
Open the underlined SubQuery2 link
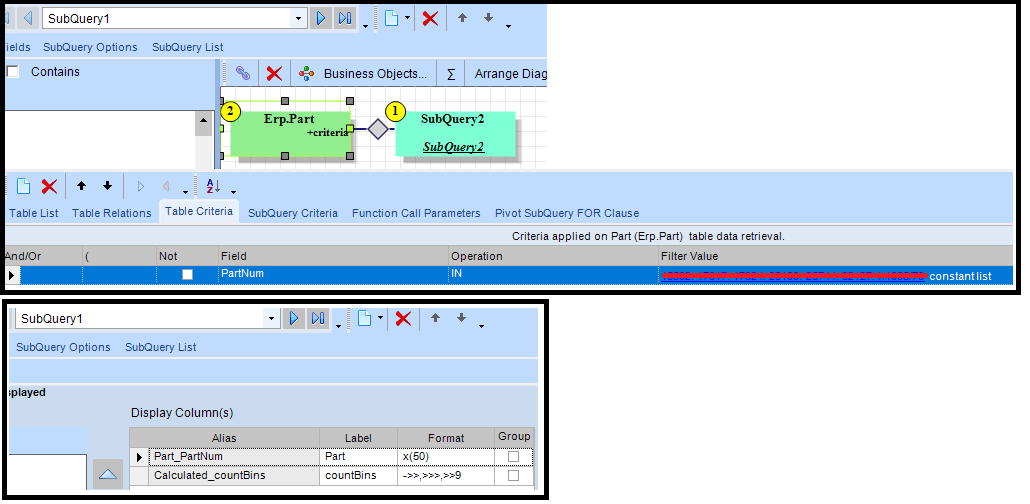453,147
